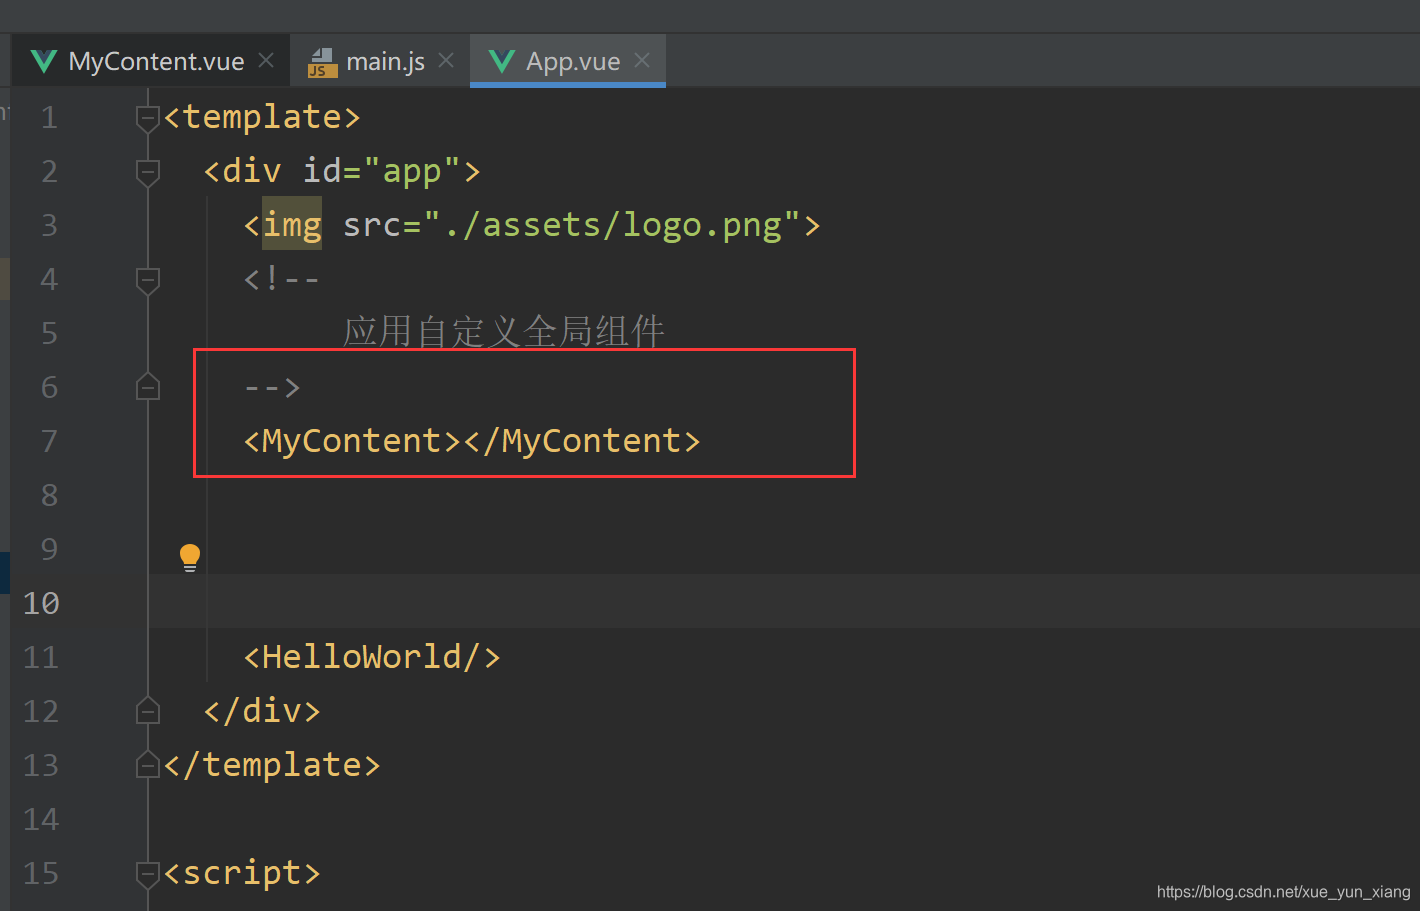Image resolution: width=1420 pixels, height=911 pixels.
Task: Collapse the div block on line 2
Action: (x=148, y=172)
